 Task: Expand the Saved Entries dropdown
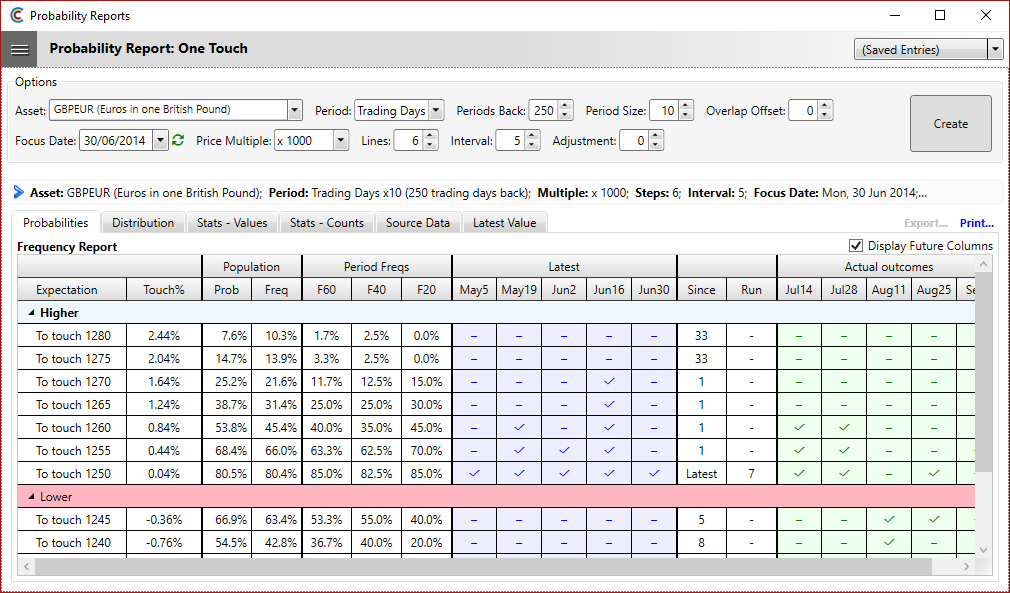point(994,50)
